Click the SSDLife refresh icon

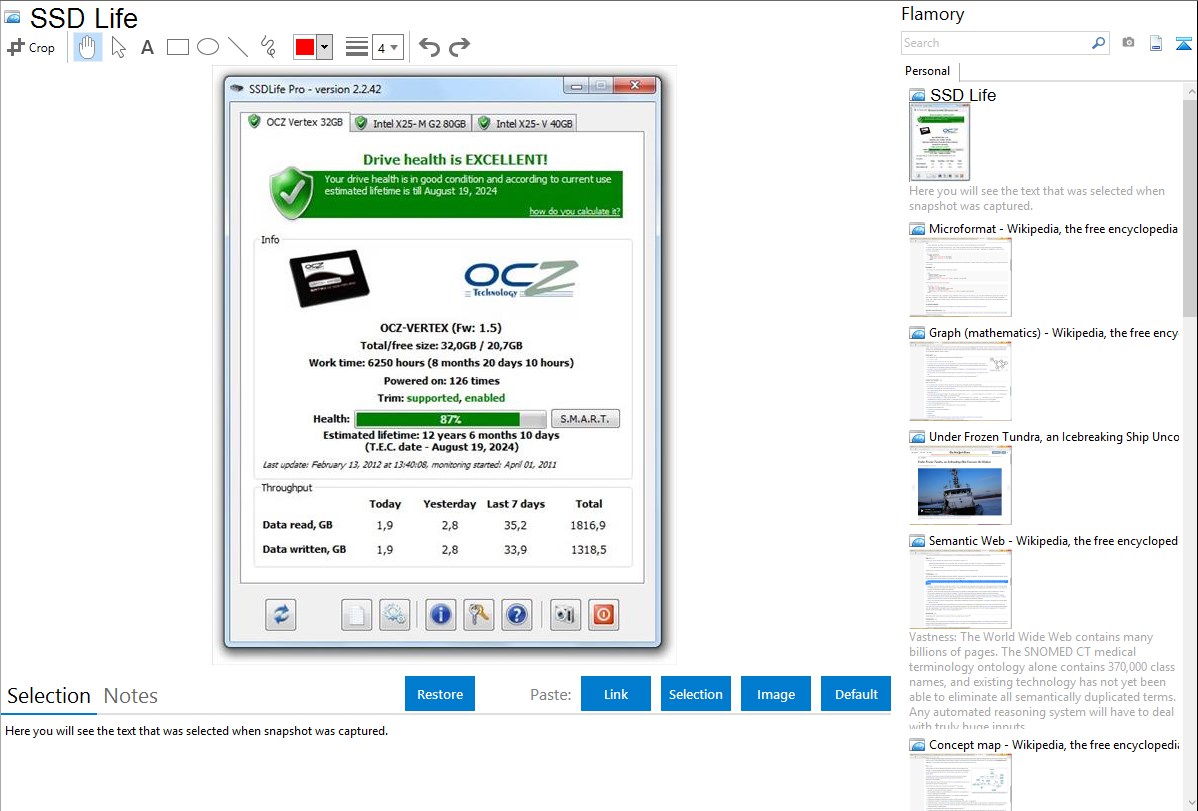click(x=280, y=615)
